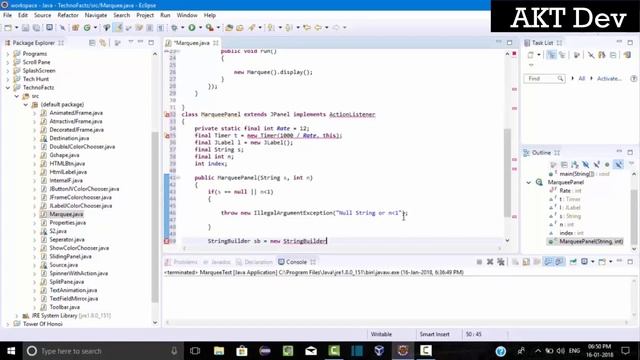Viewport: 640px width, 360px height.
Task: Select Marquee.java in Package Explorer
Action: 66,214
